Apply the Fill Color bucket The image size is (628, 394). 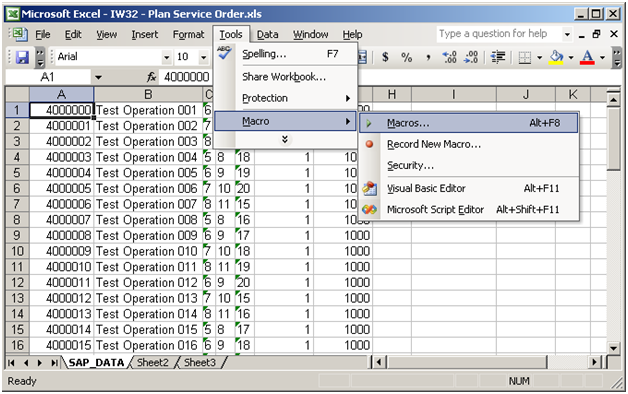[x=556, y=57]
